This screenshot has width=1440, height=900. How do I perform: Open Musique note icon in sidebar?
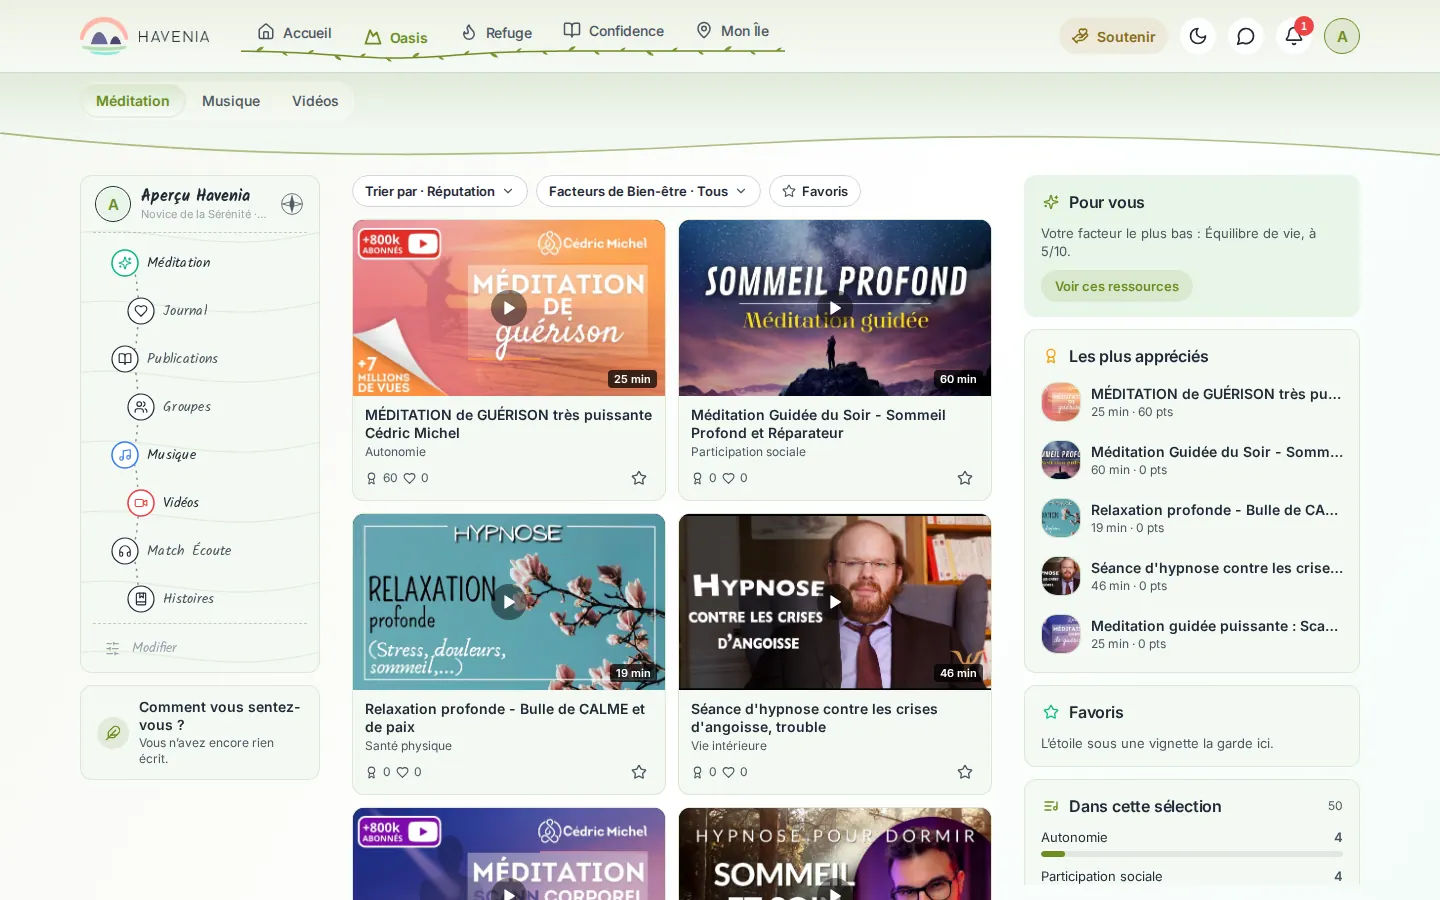point(124,454)
